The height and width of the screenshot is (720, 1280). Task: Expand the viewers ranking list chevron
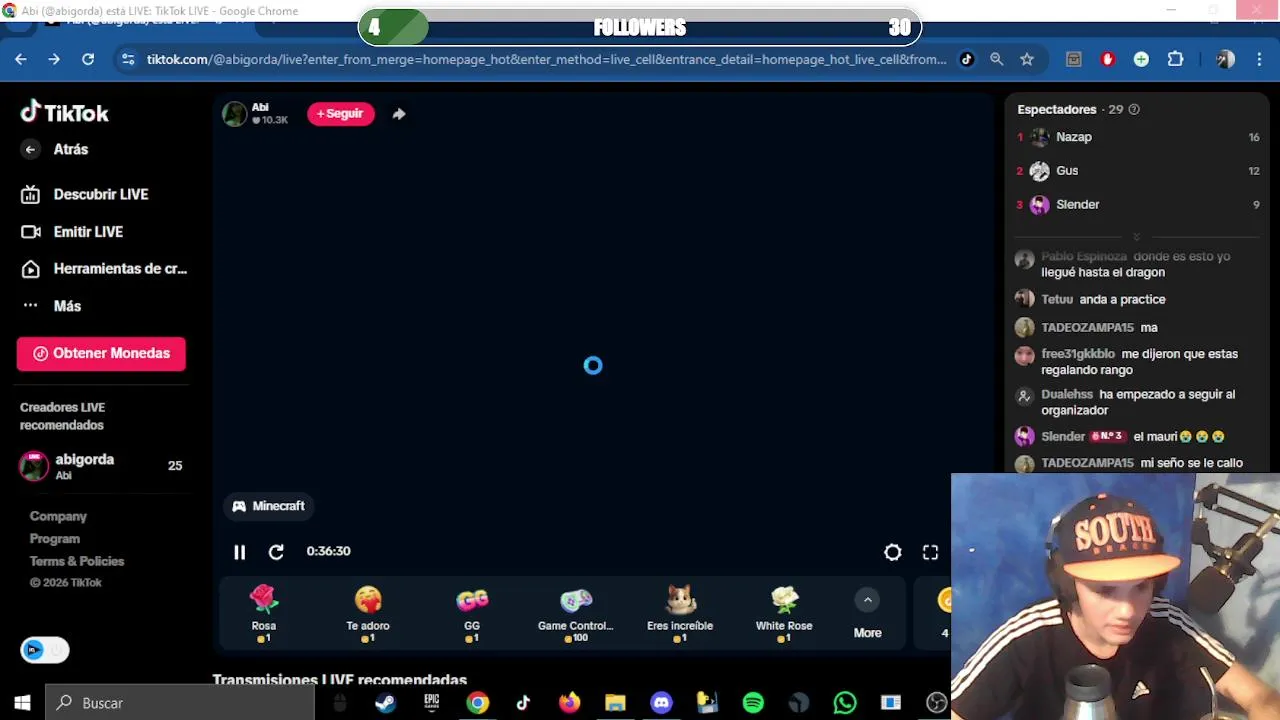coord(1136,237)
